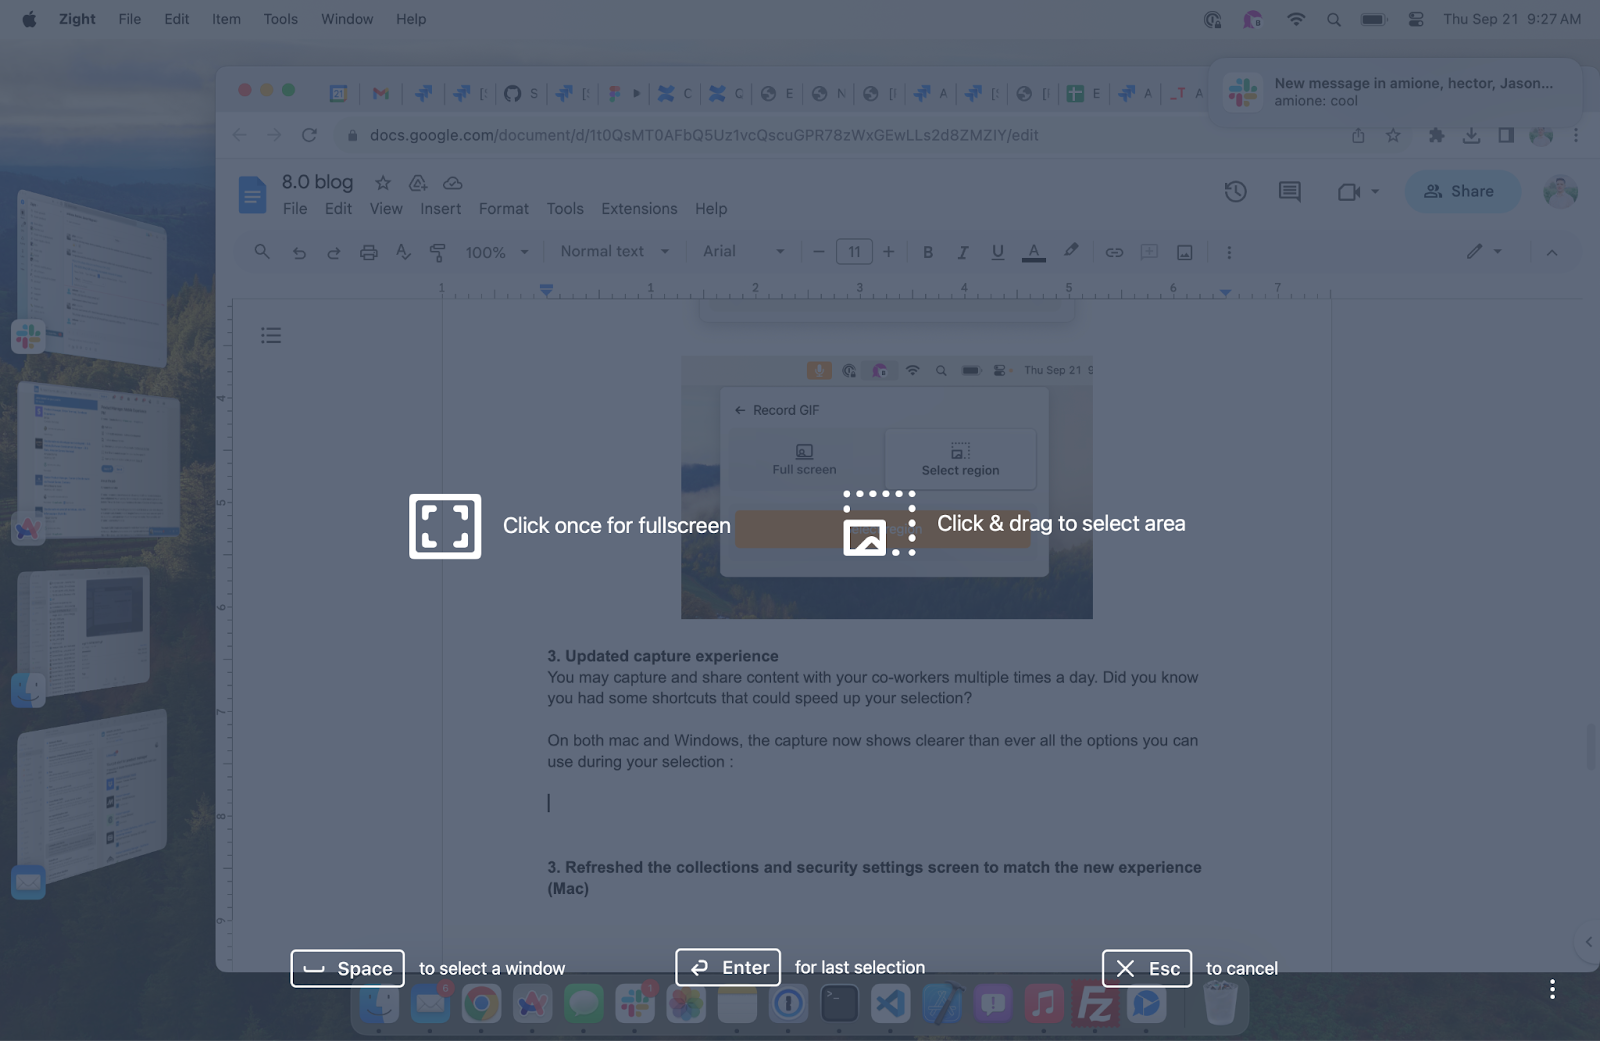Viewport: 1600px width, 1041px height.
Task: Open the Arial font dropdown
Action: pos(743,252)
